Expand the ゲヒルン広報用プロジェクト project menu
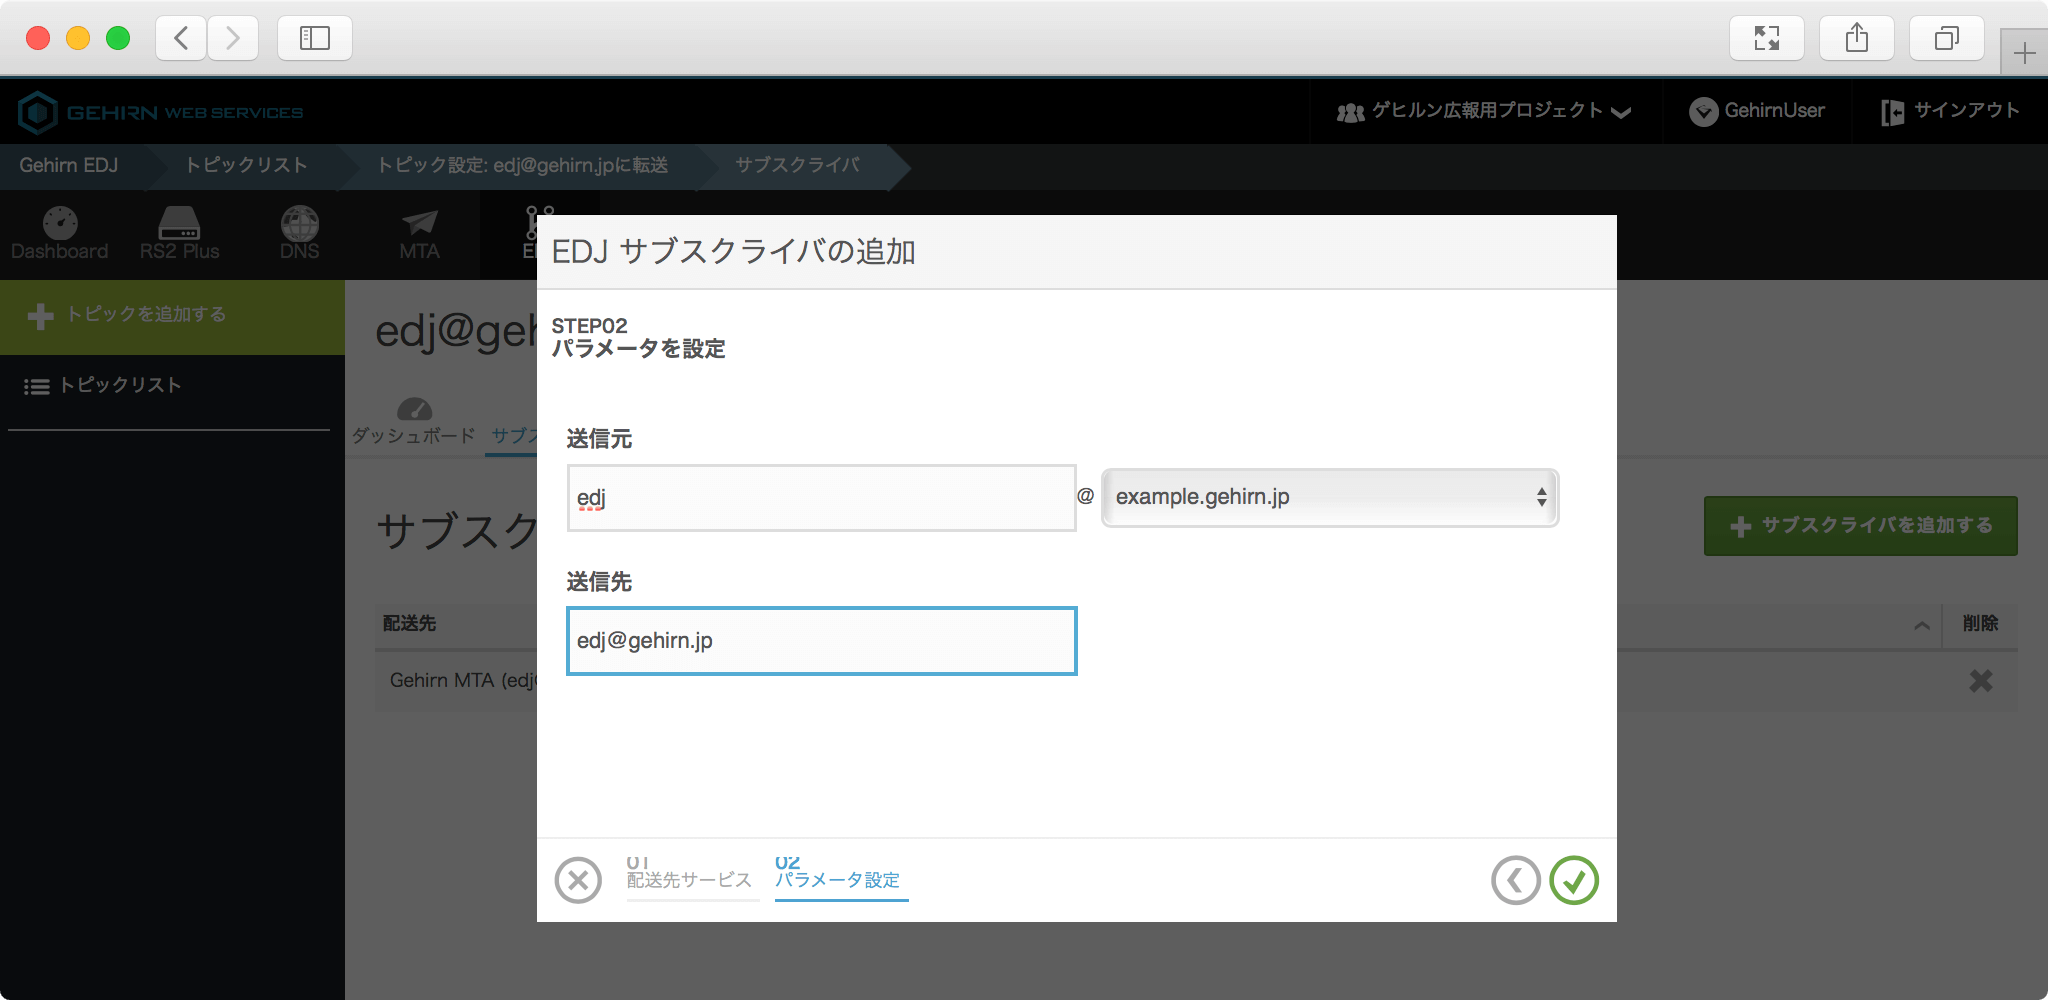This screenshot has width=2048, height=1000. [1485, 111]
